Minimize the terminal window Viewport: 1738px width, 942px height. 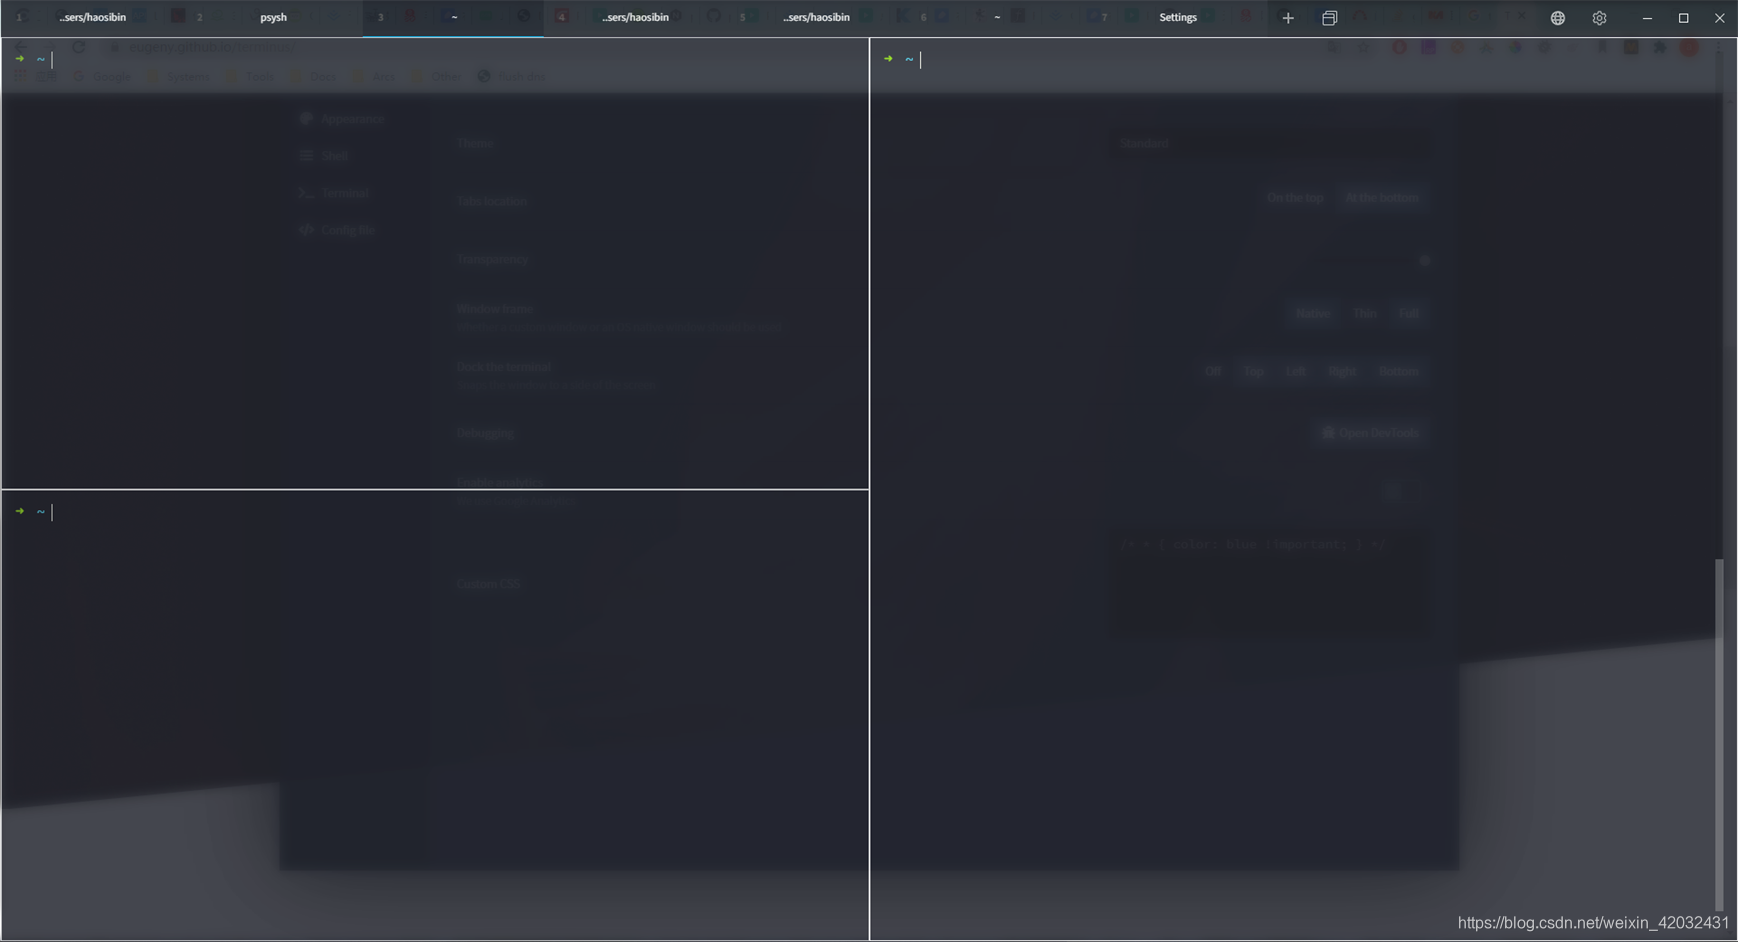click(x=1647, y=18)
